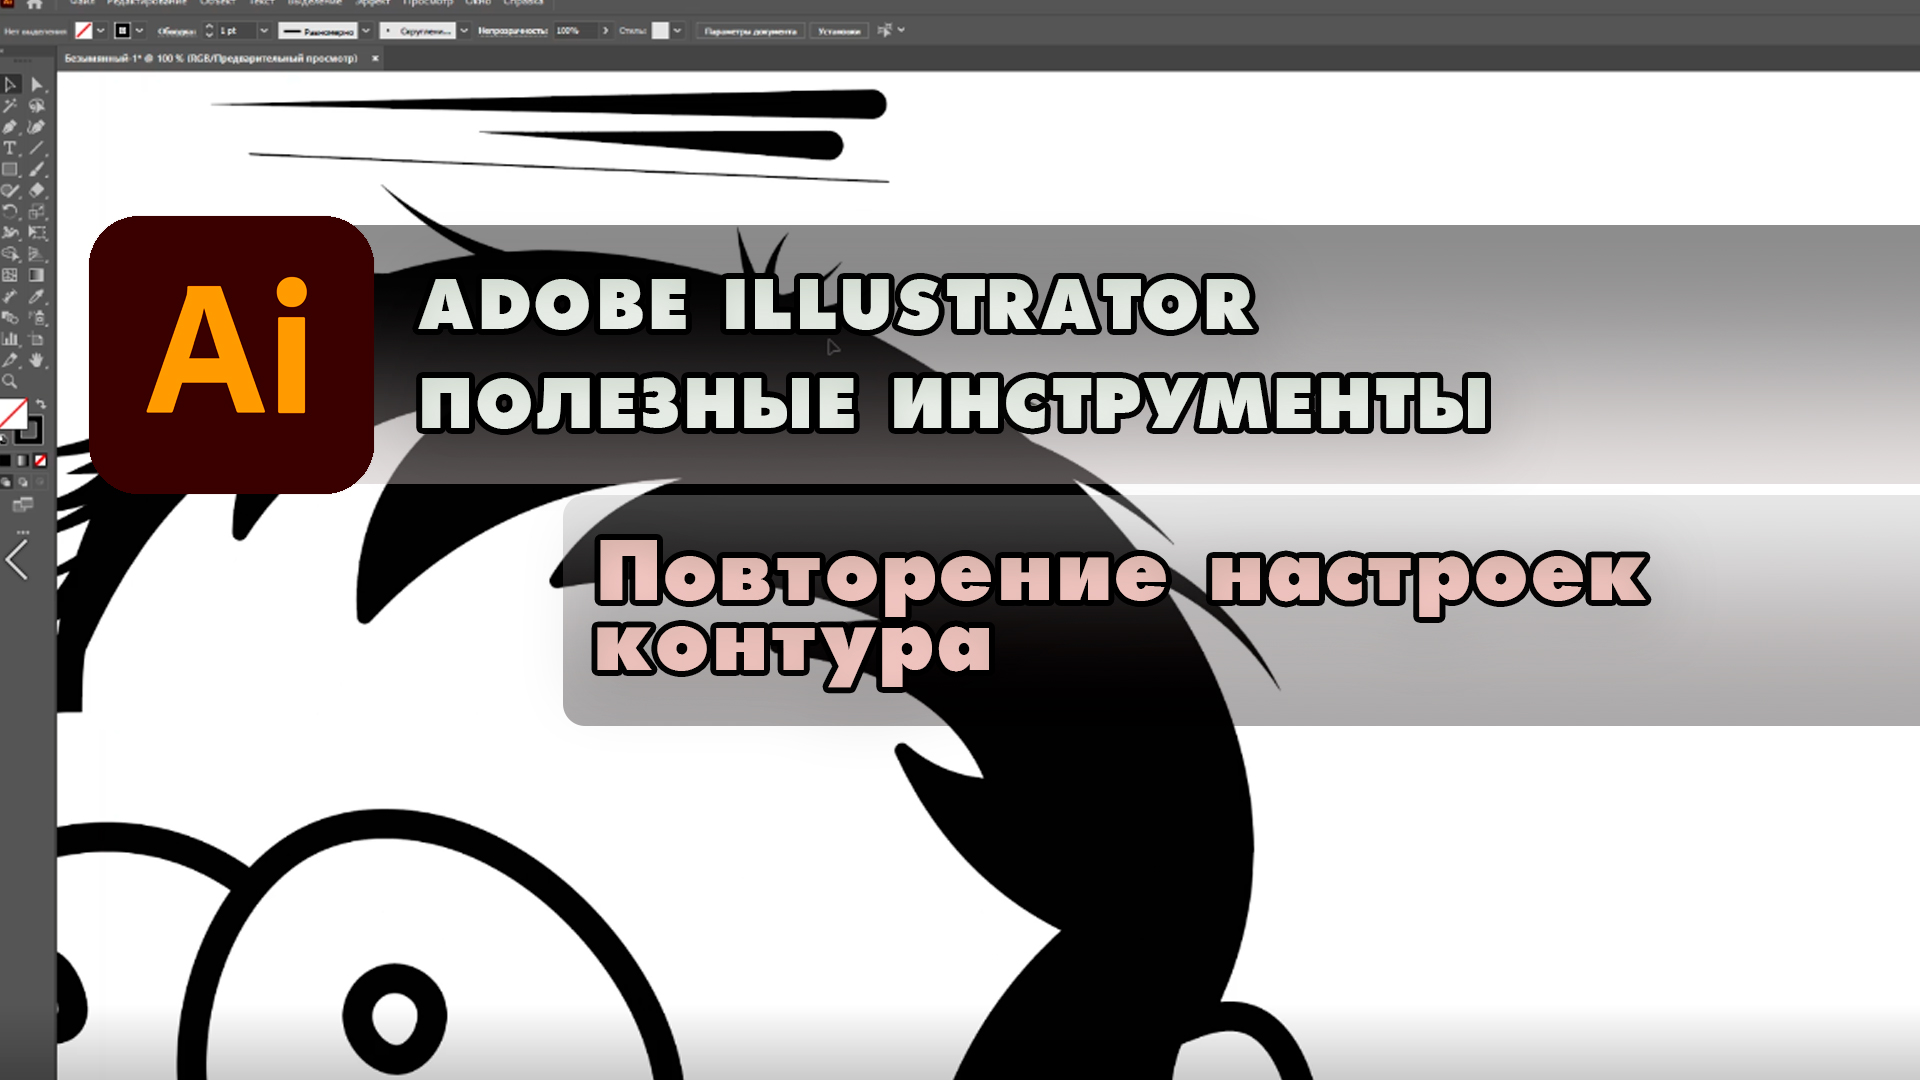This screenshot has height=1080, width=1920.
Task: Expand the width profile dropdown arrow
Action: point(366,31)
